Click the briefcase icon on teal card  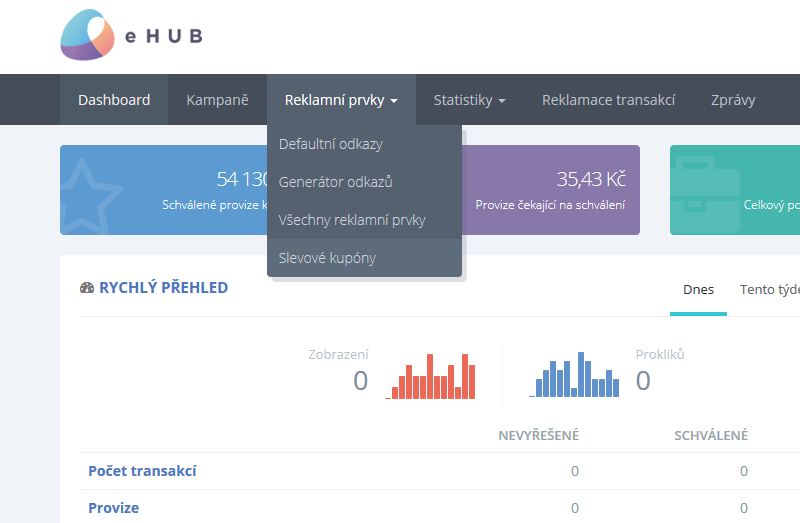click(706, 193)
